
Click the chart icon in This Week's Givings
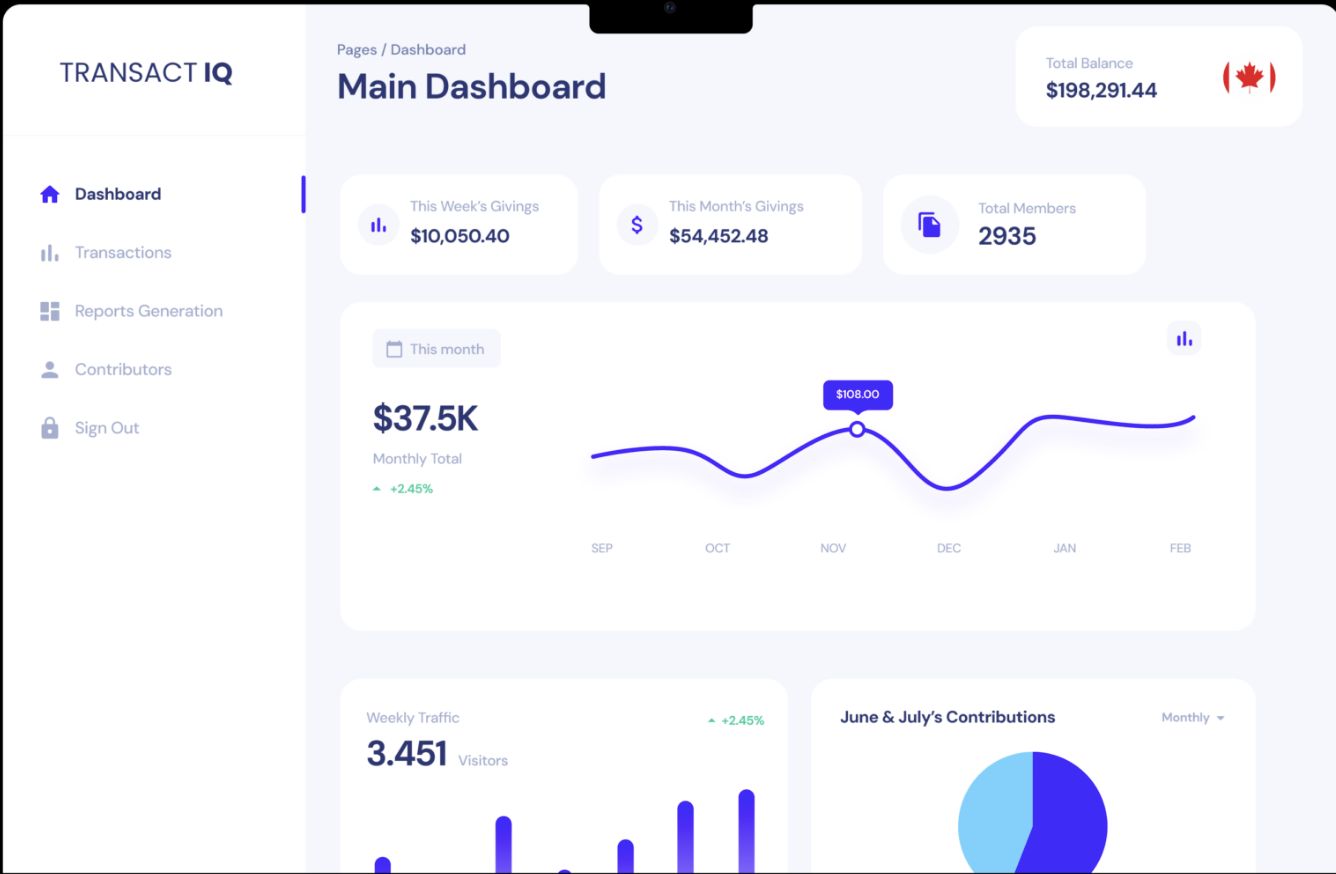pos(379,224)
